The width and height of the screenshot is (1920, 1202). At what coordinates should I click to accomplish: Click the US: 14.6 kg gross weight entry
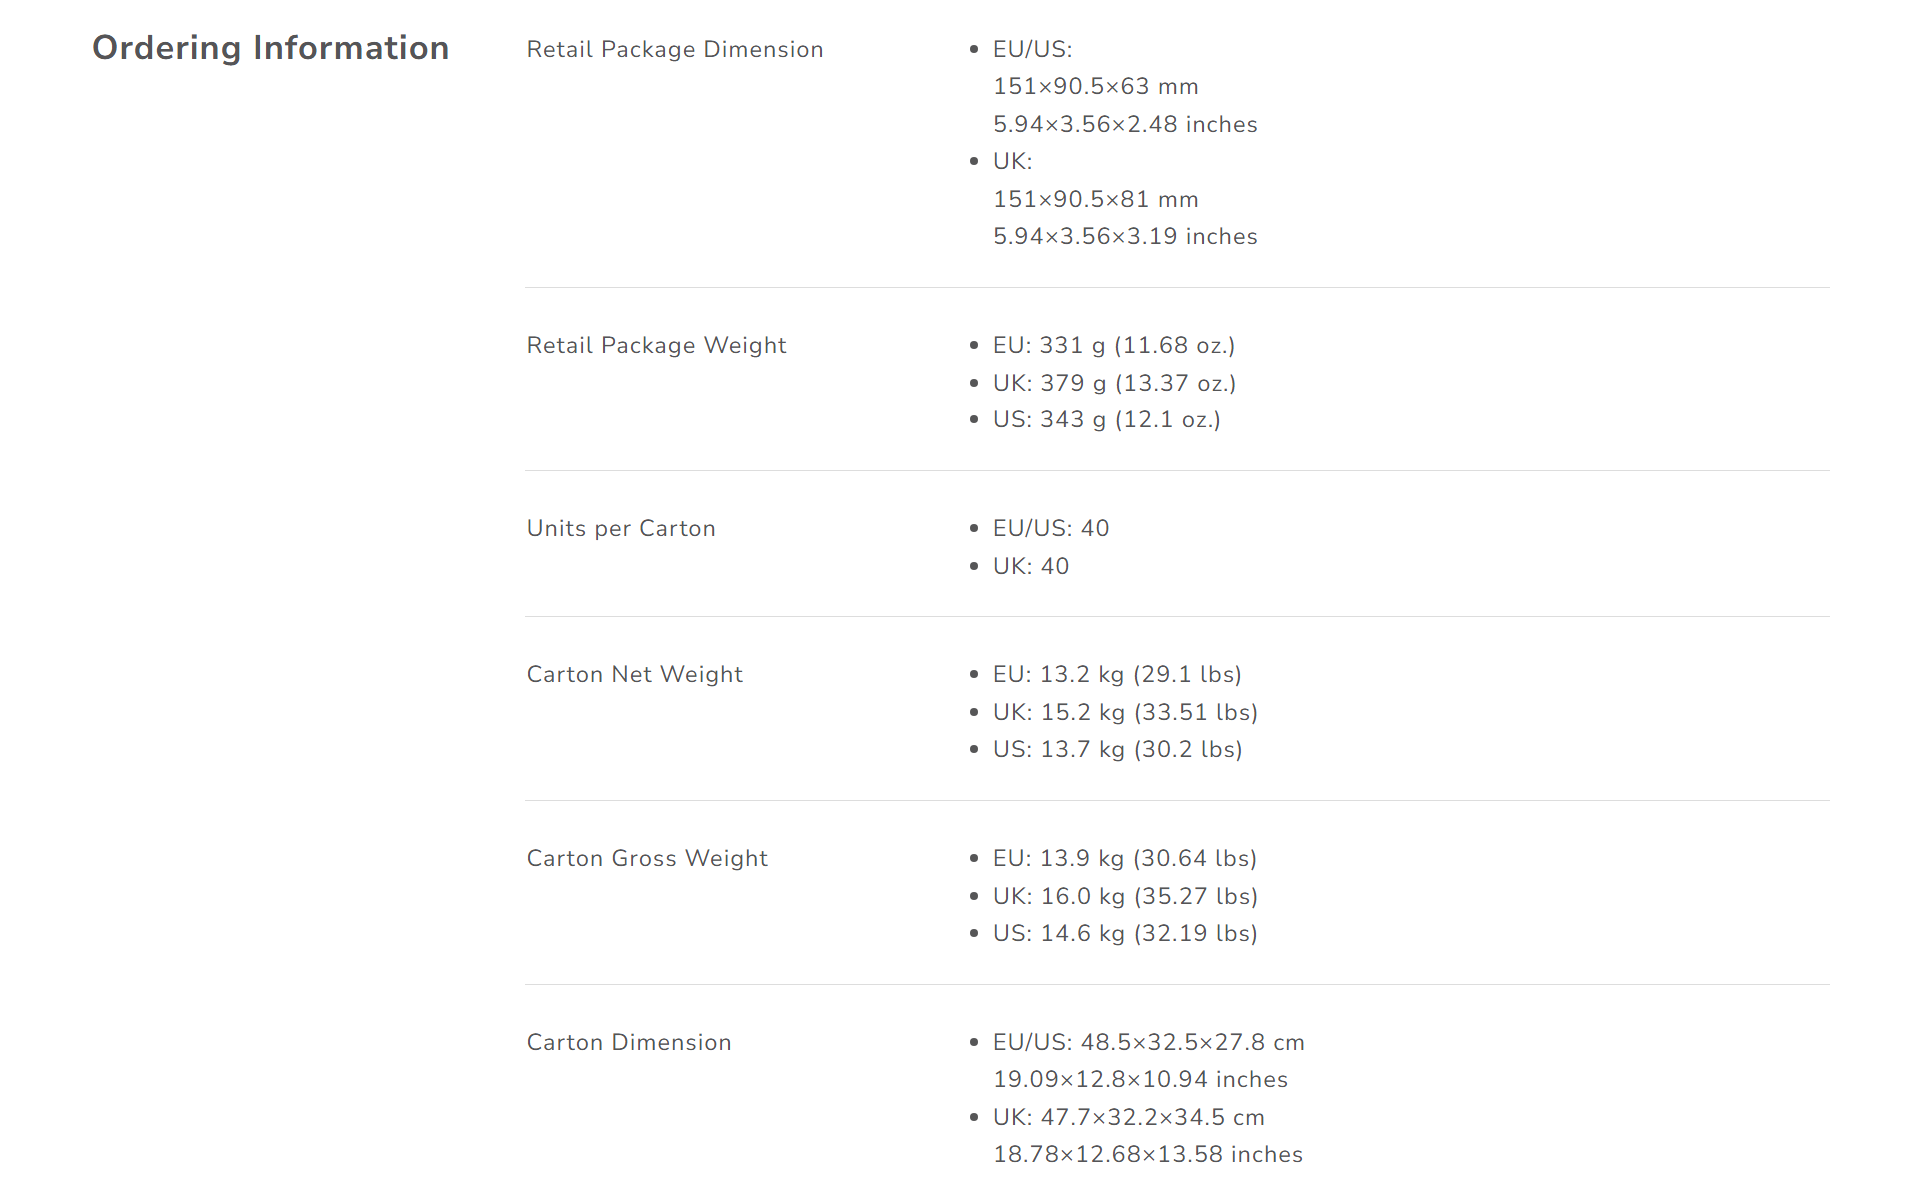click(1125, 933)
